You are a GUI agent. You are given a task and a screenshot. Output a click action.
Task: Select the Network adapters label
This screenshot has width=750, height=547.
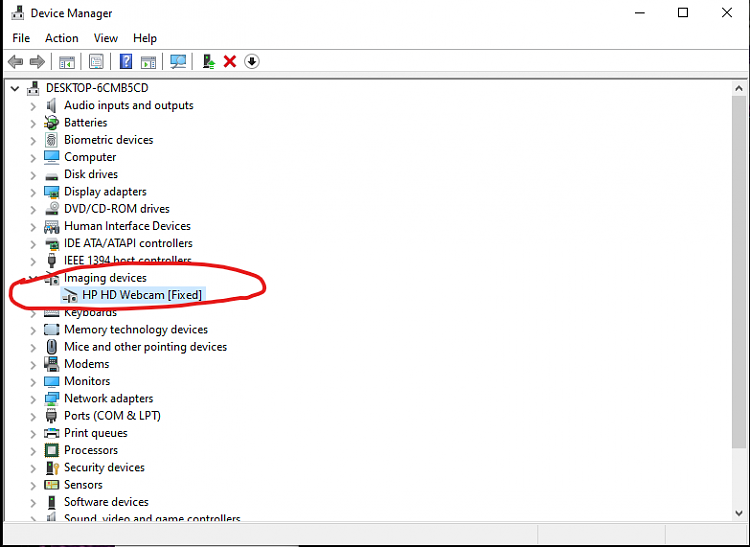click(x=109, y=398)
